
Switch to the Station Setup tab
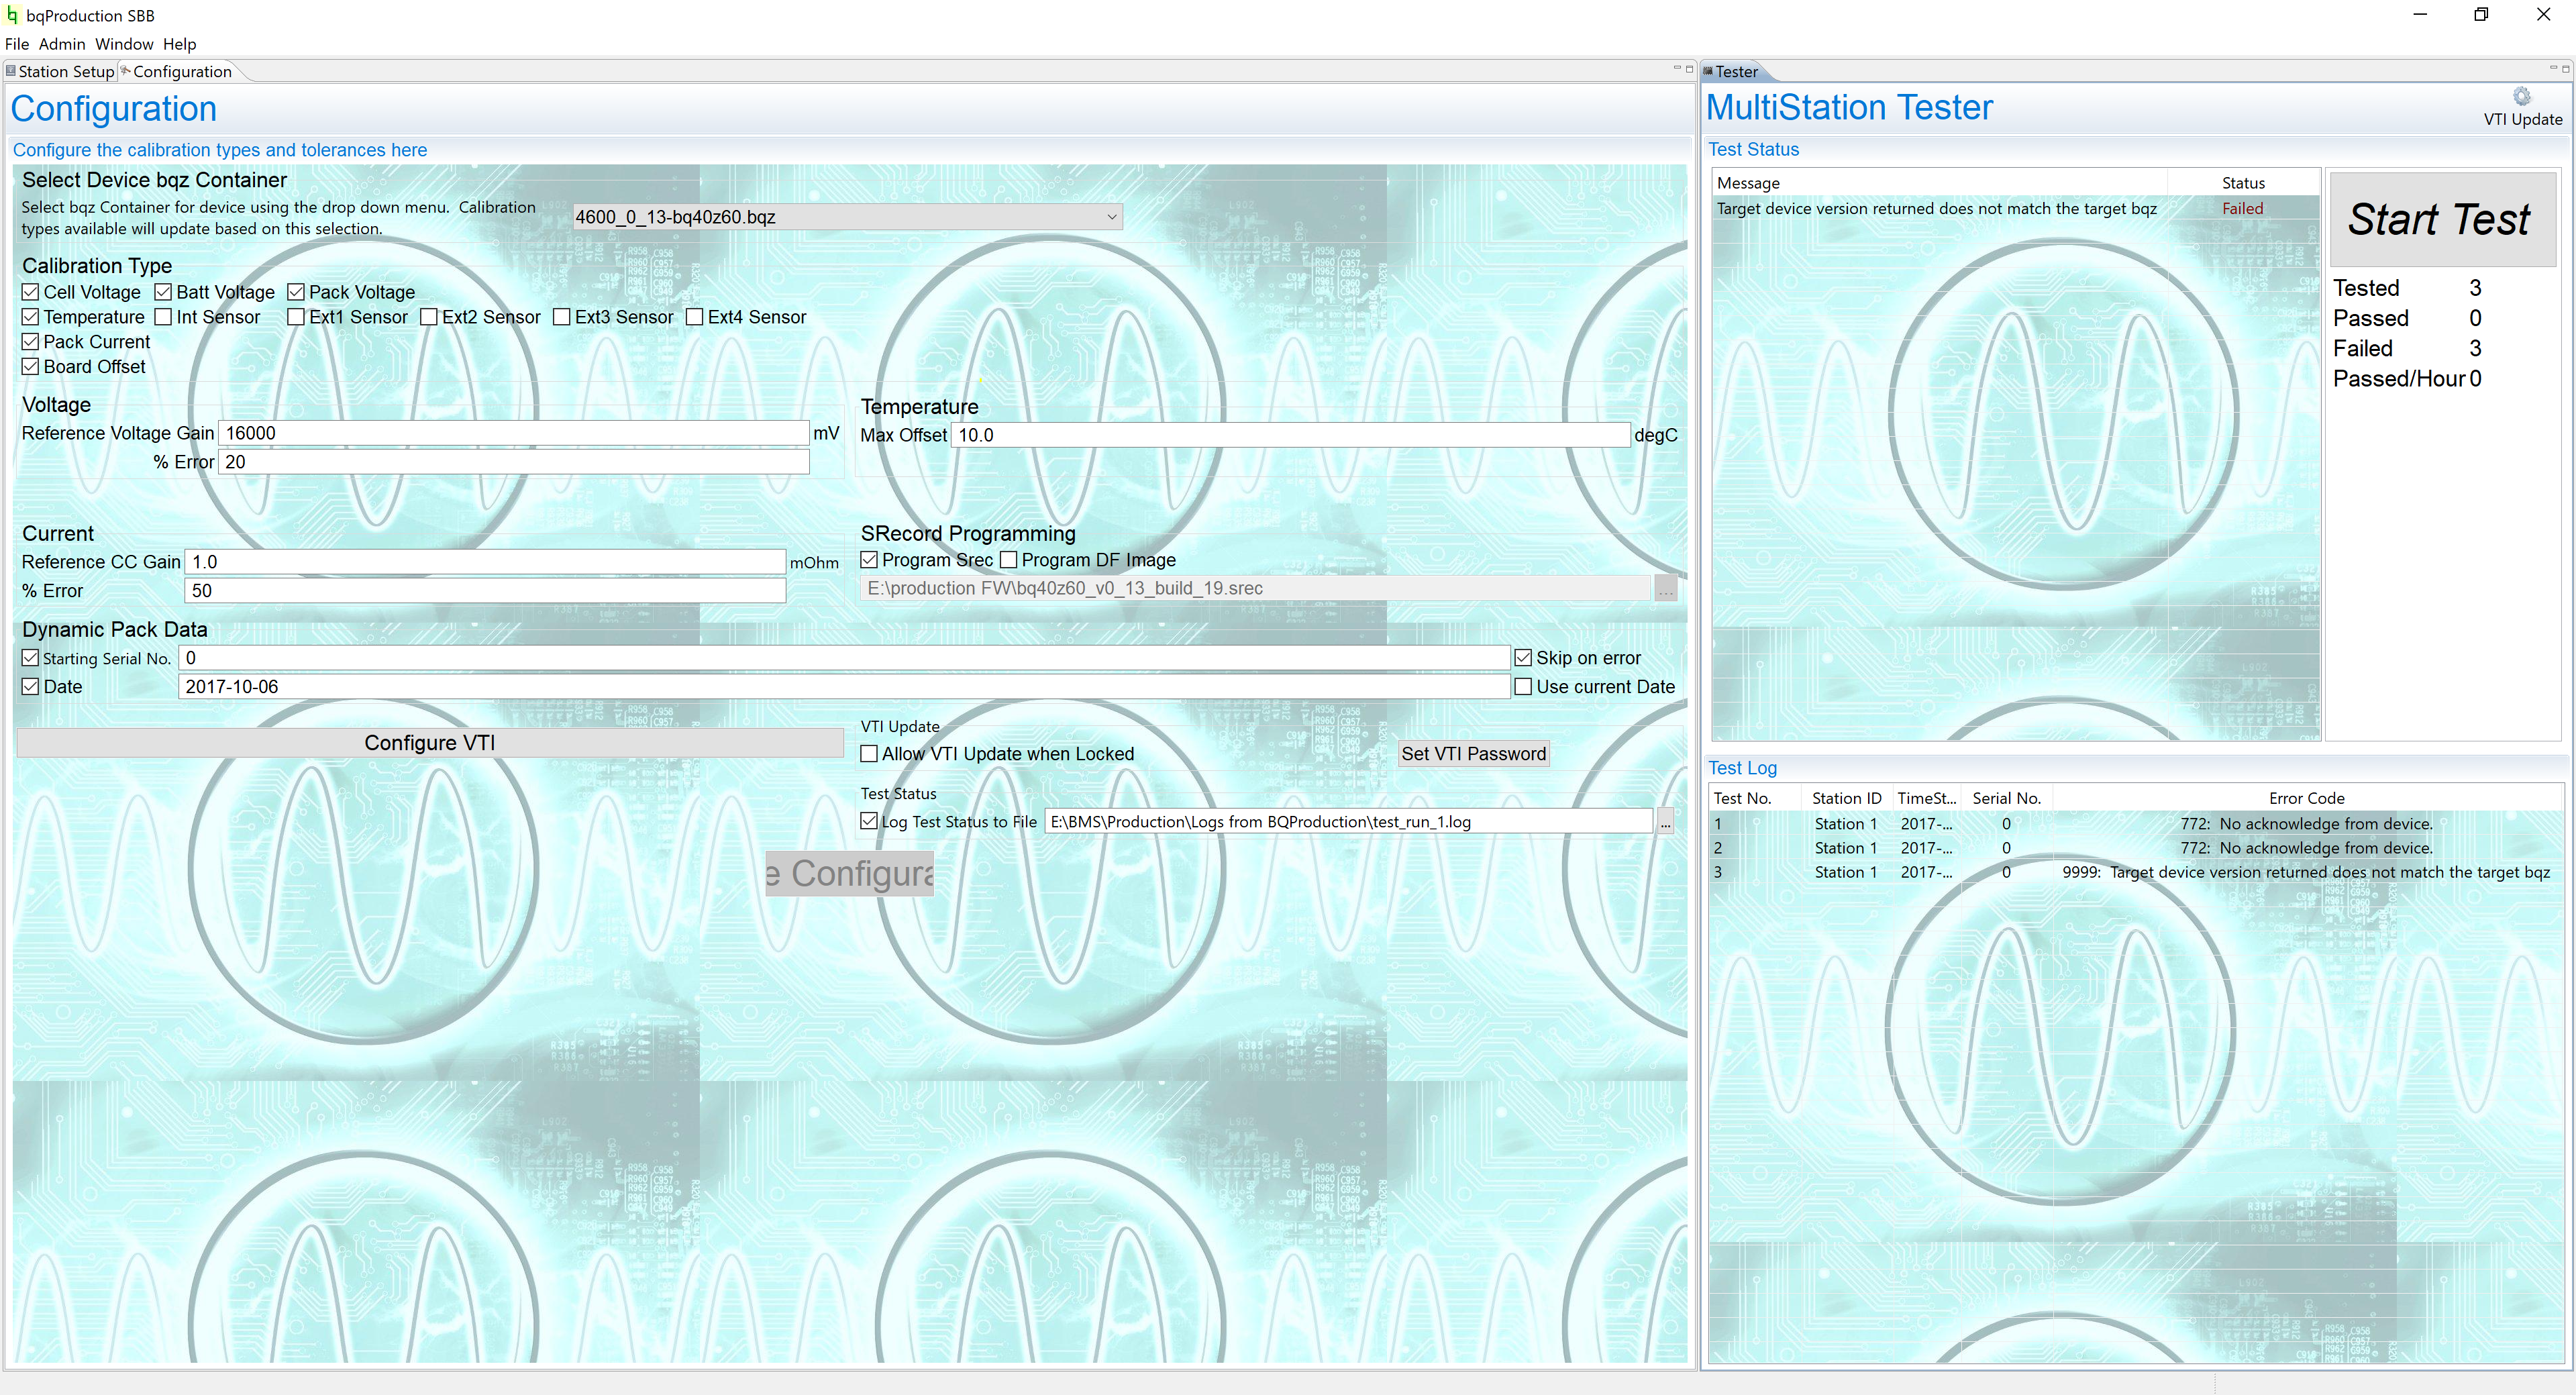[x=60, y=71]
